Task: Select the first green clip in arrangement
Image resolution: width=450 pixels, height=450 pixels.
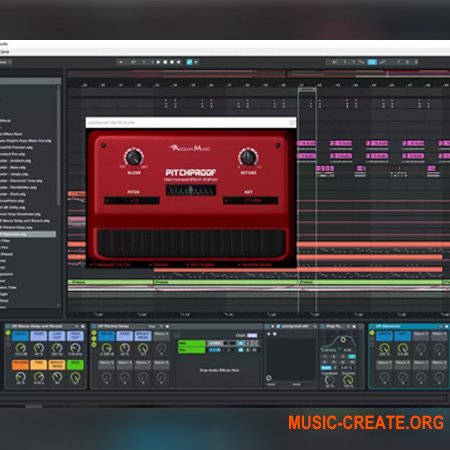Action: (110, 282)
